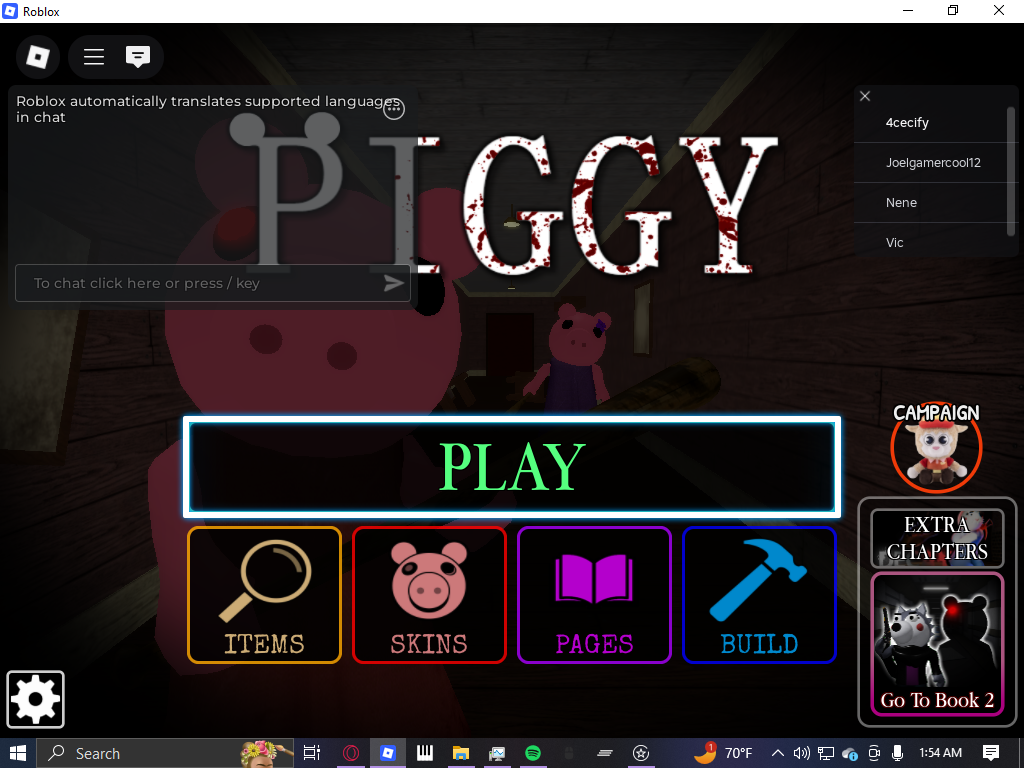This screenshot has width=1024, height=768.
Task: Open the monitor app icon on taskbar
Action: [497, 753]
